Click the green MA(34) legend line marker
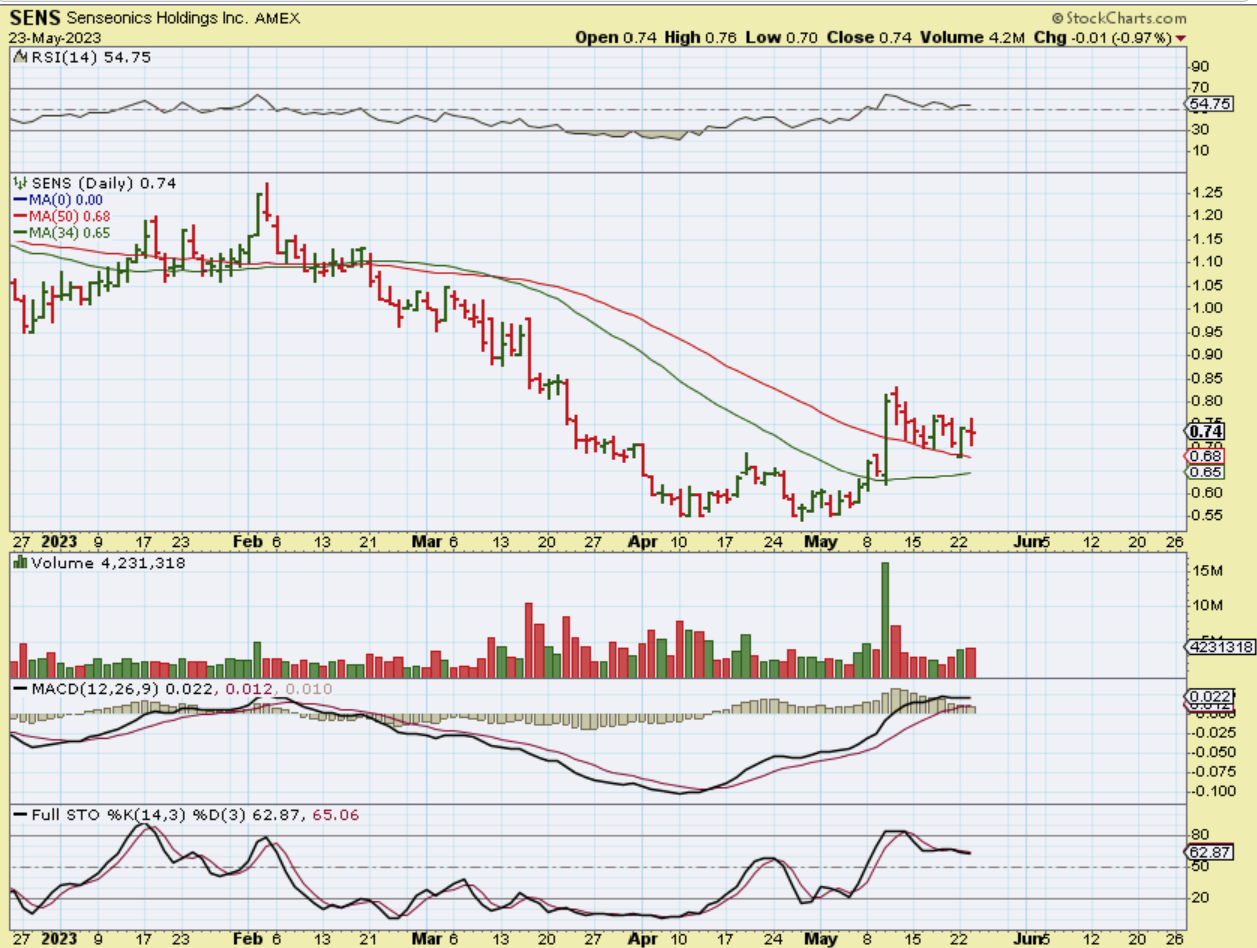Viewport: 1257px width, 948px height. (x=20, y=232)
